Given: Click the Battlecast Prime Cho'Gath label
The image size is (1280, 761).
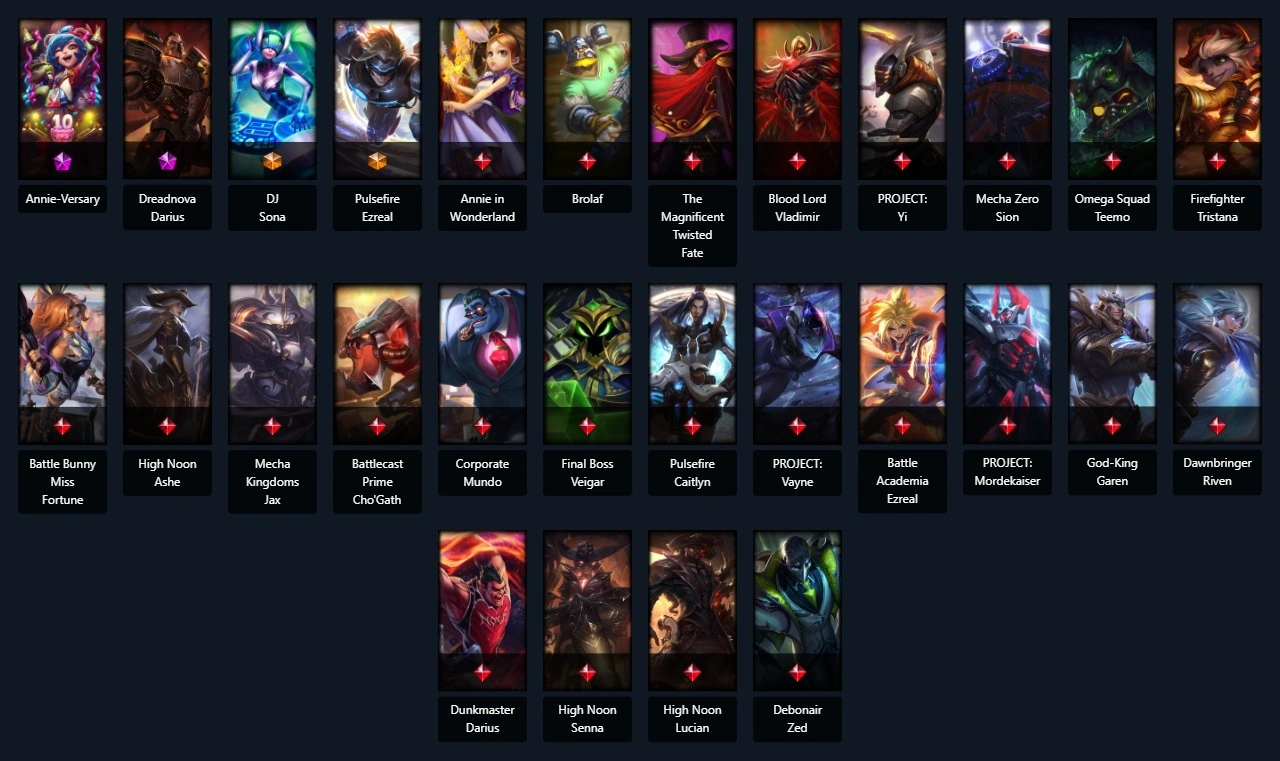Looking at the screenshot, I should pos(377,481).
